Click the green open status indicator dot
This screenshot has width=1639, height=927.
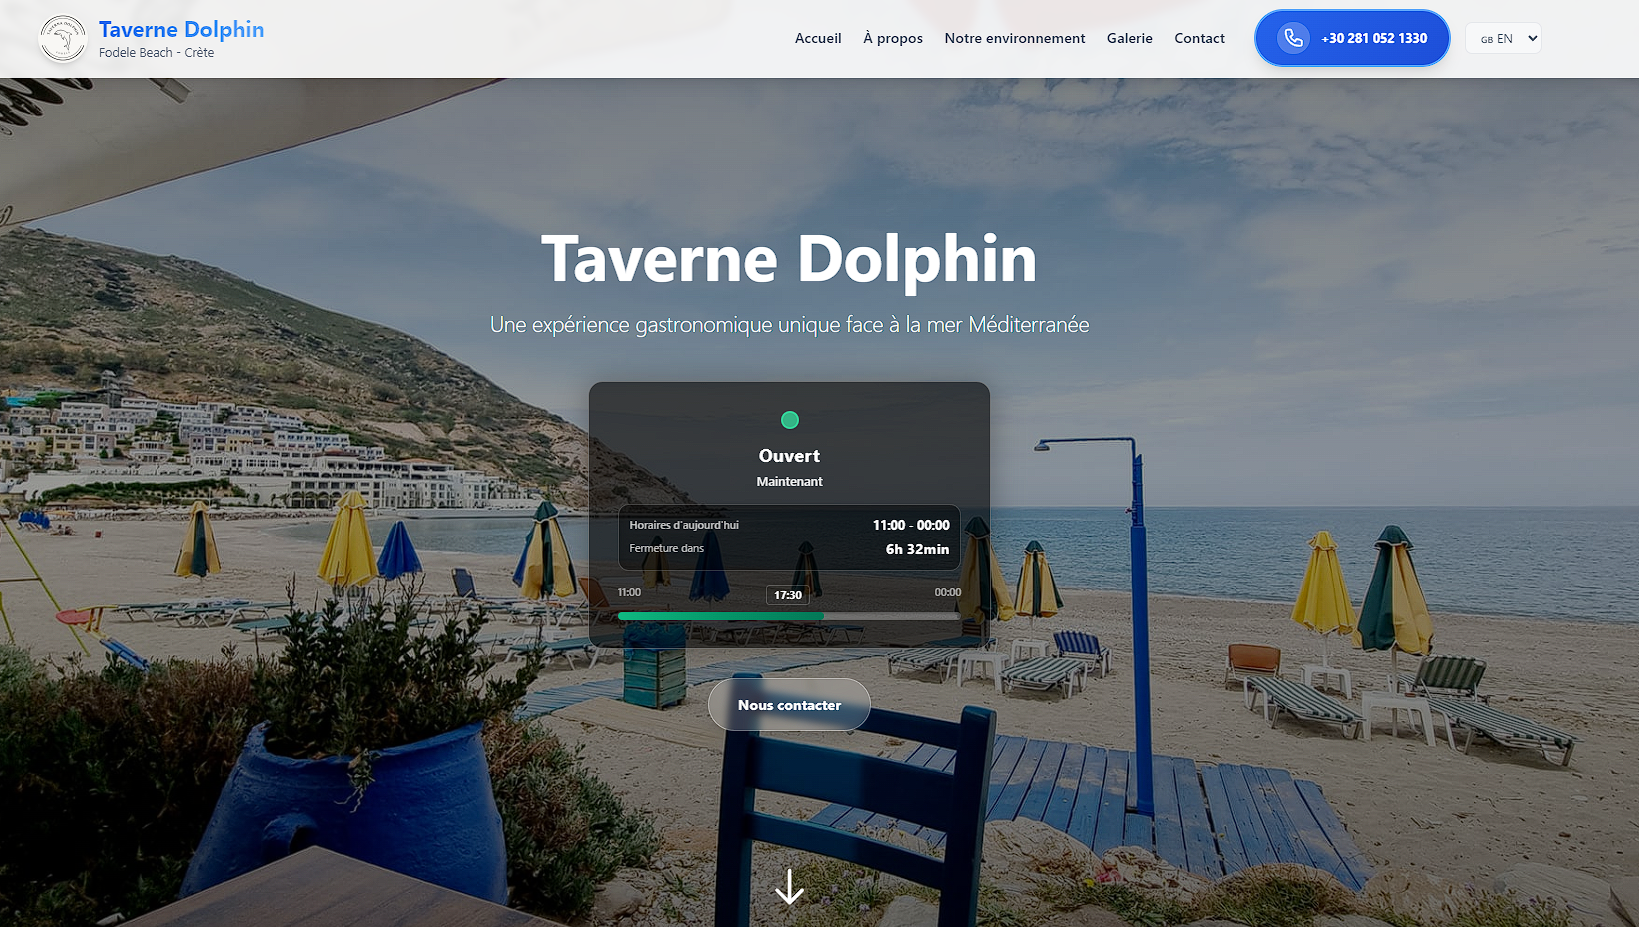coord(789,420)
